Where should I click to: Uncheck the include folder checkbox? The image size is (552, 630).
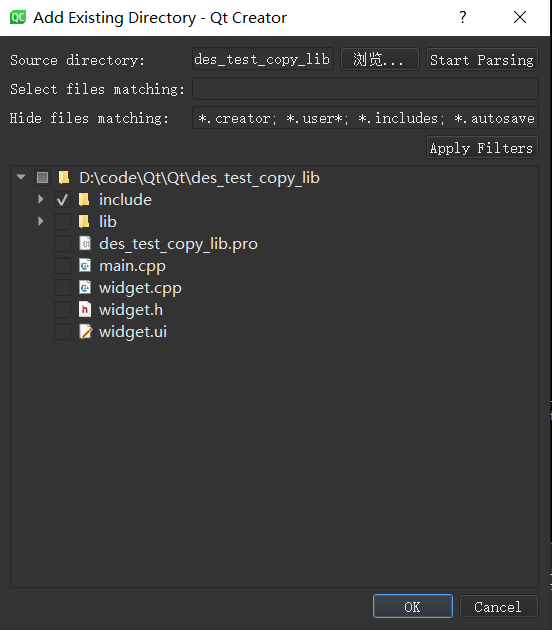[62, 200]
